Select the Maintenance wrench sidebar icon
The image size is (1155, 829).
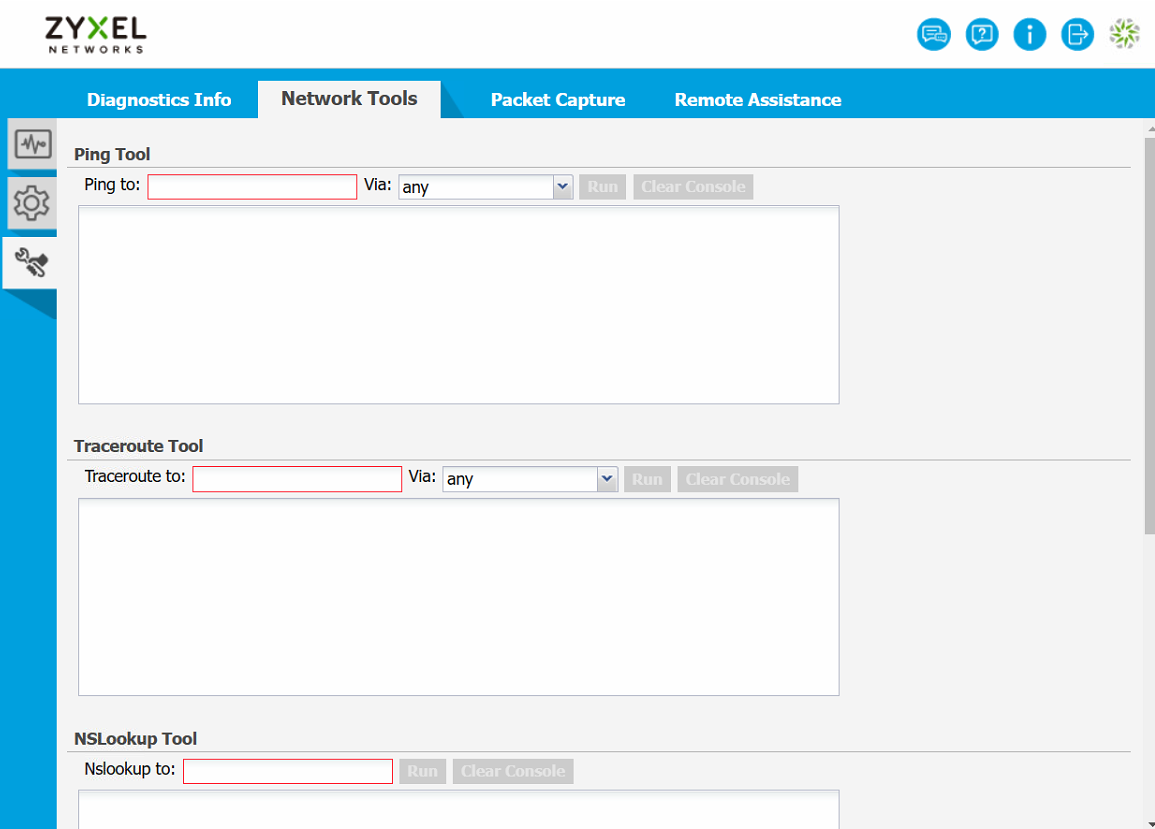[32, 263]
